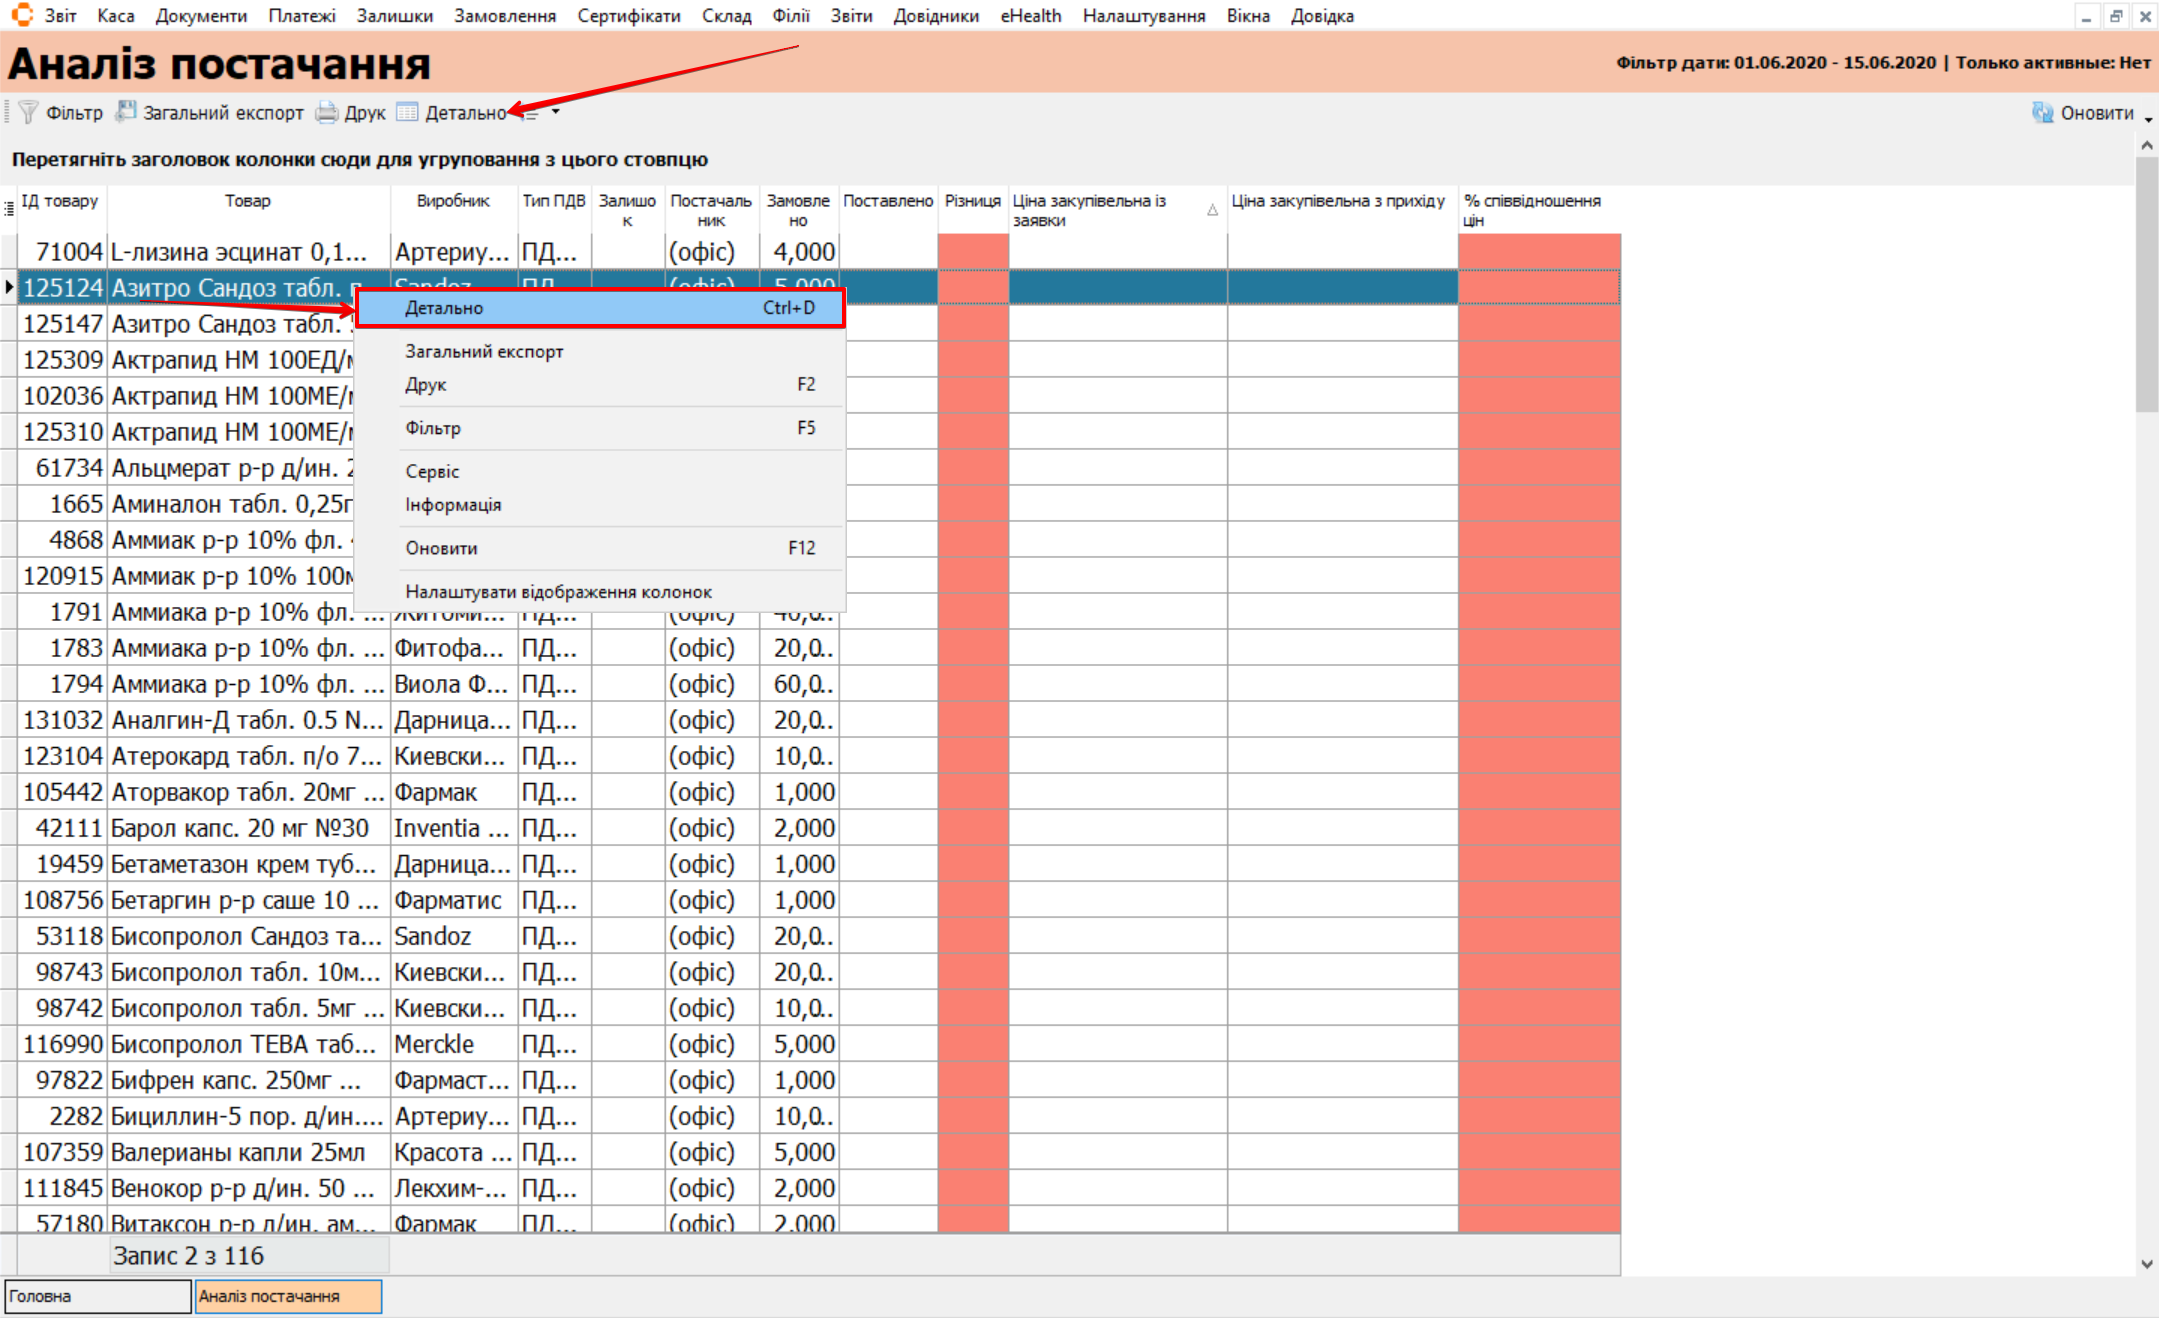Image resolution: width=2159 pixels, height=1318 pixels.
Task: Choose Налаштувати відображення колонок menu entry
Action: [x=558, y=592]
